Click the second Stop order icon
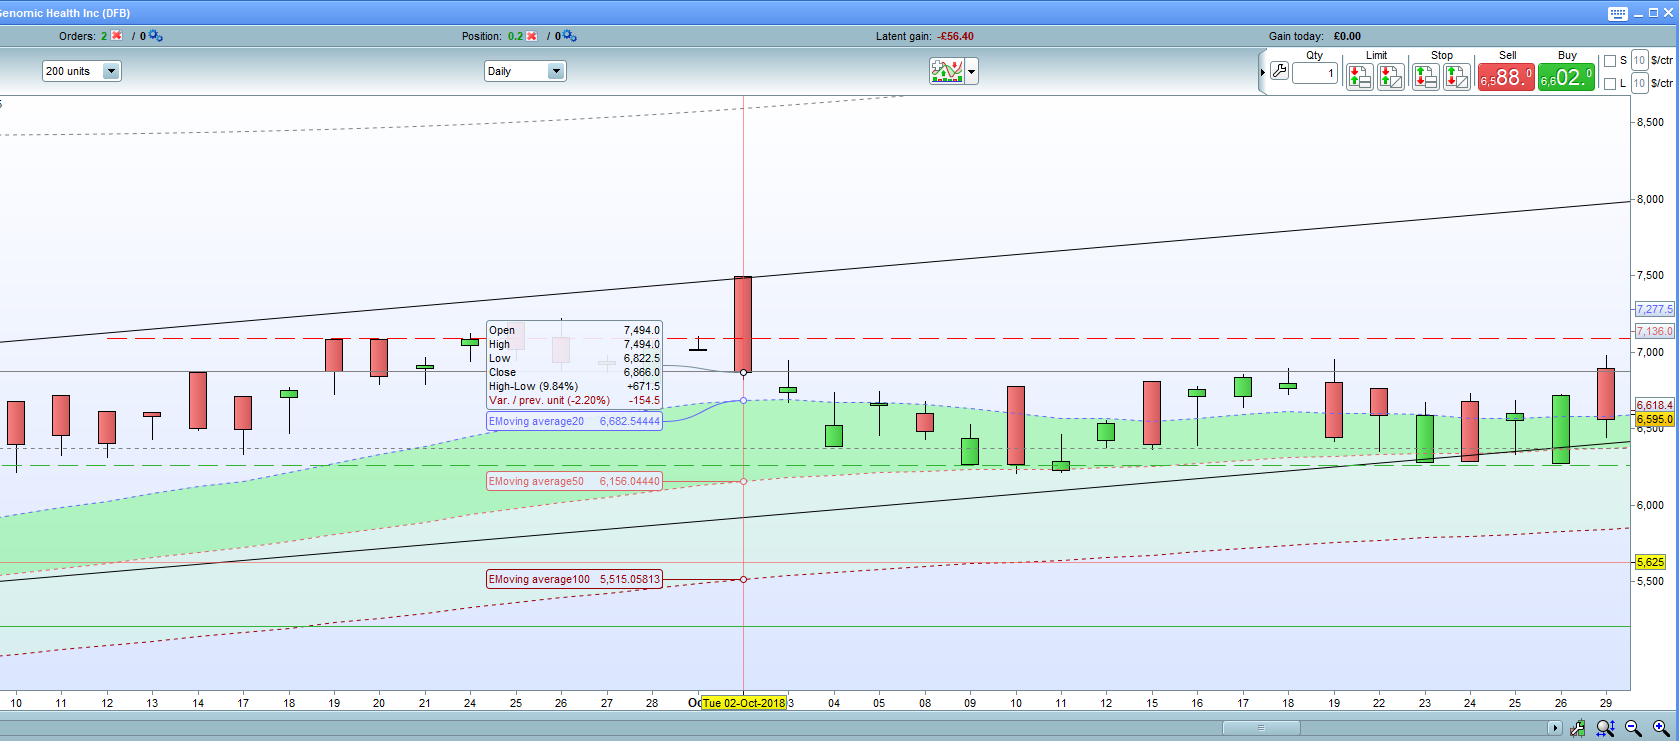Screen dimensions: 1679x741 tap(1456, 76)
